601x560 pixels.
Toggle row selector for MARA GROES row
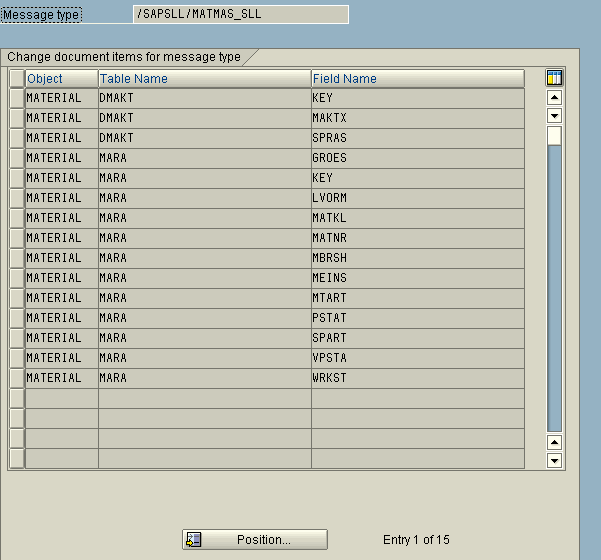click(17, 158)
